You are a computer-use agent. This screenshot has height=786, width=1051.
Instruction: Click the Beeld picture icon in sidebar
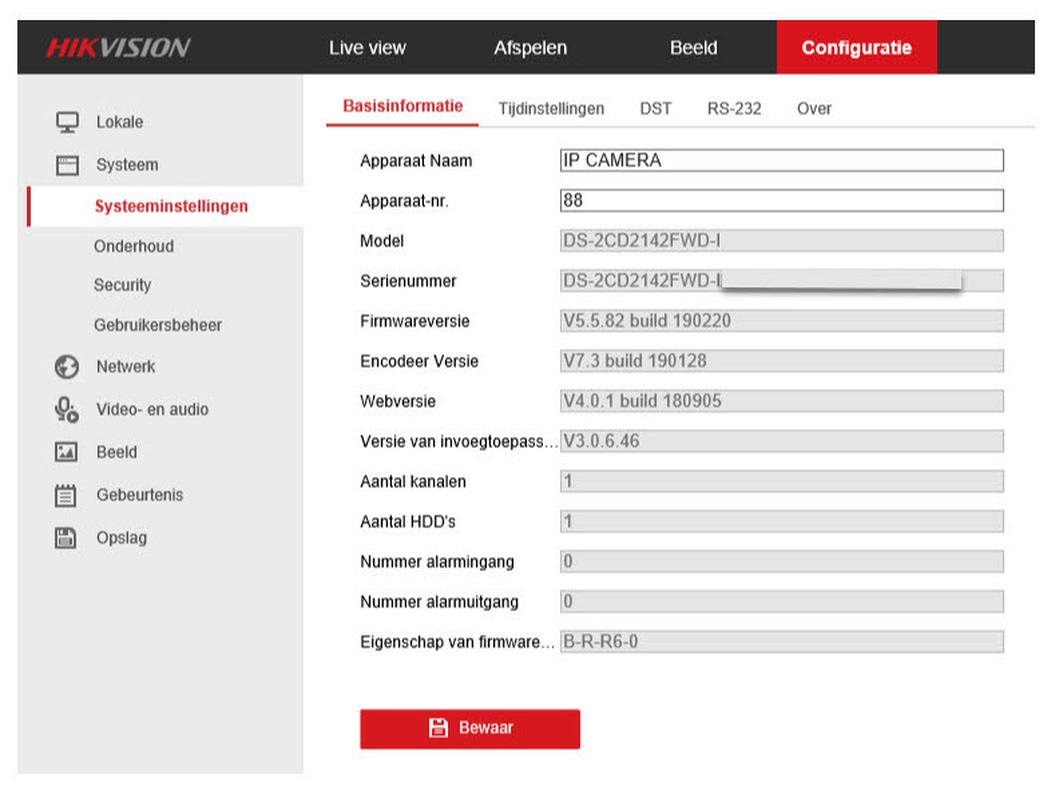coord(66,452)
